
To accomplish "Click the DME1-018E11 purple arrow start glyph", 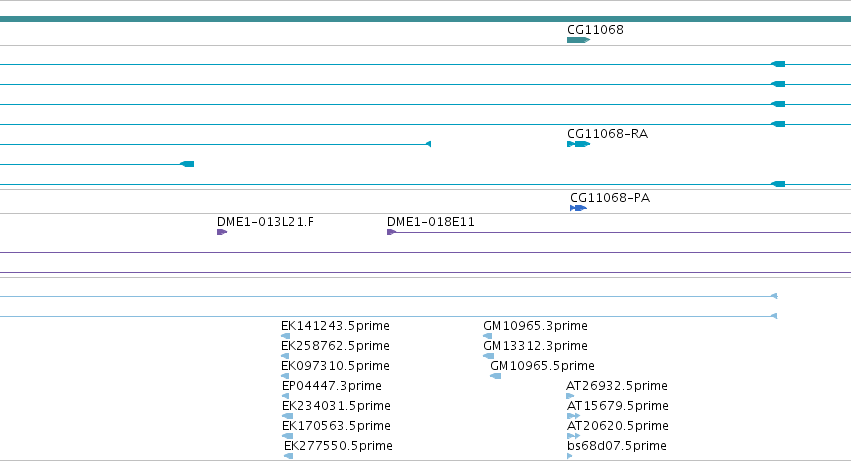I will point(391,232).
